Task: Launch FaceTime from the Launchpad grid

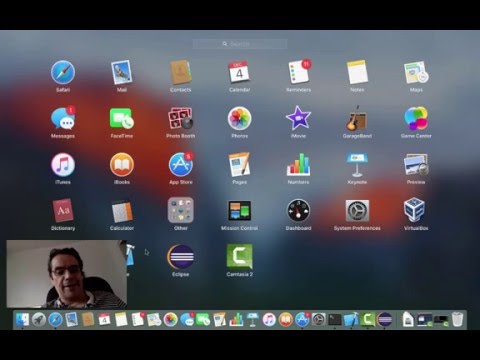Action: [x=122, y=118]
